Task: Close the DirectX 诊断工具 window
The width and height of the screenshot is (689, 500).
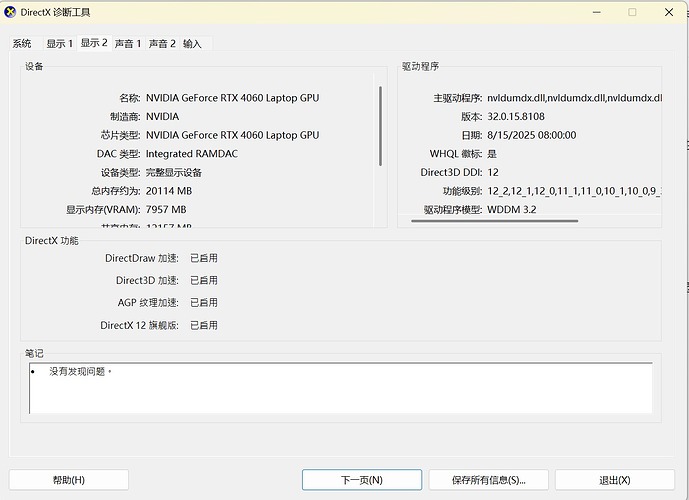Action: point(669,12)
